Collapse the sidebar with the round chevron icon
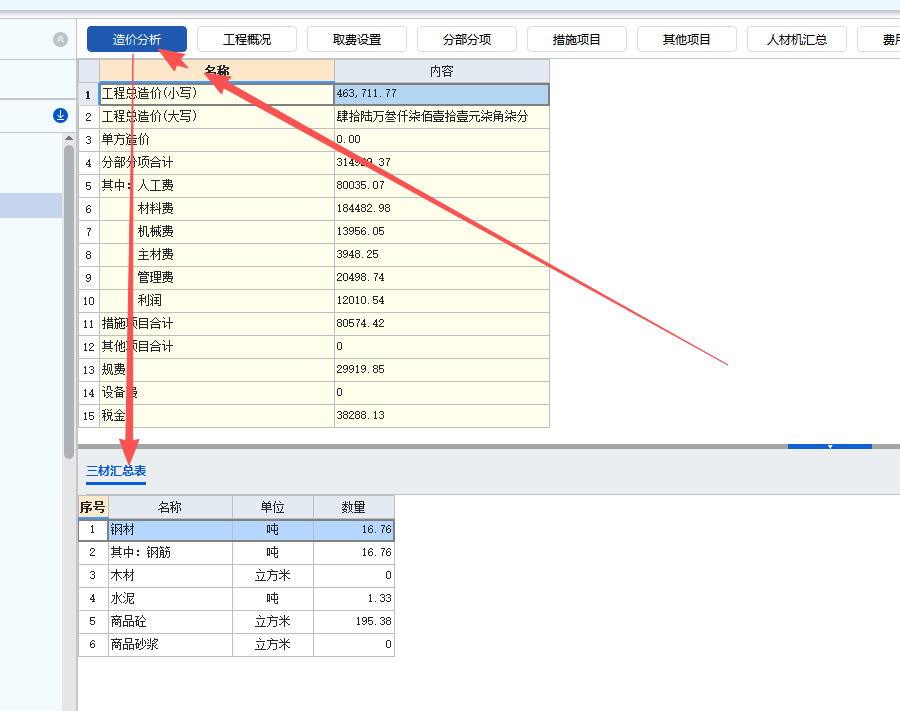The width and height of the screenshot is (900, 711). tap(60, 39)
